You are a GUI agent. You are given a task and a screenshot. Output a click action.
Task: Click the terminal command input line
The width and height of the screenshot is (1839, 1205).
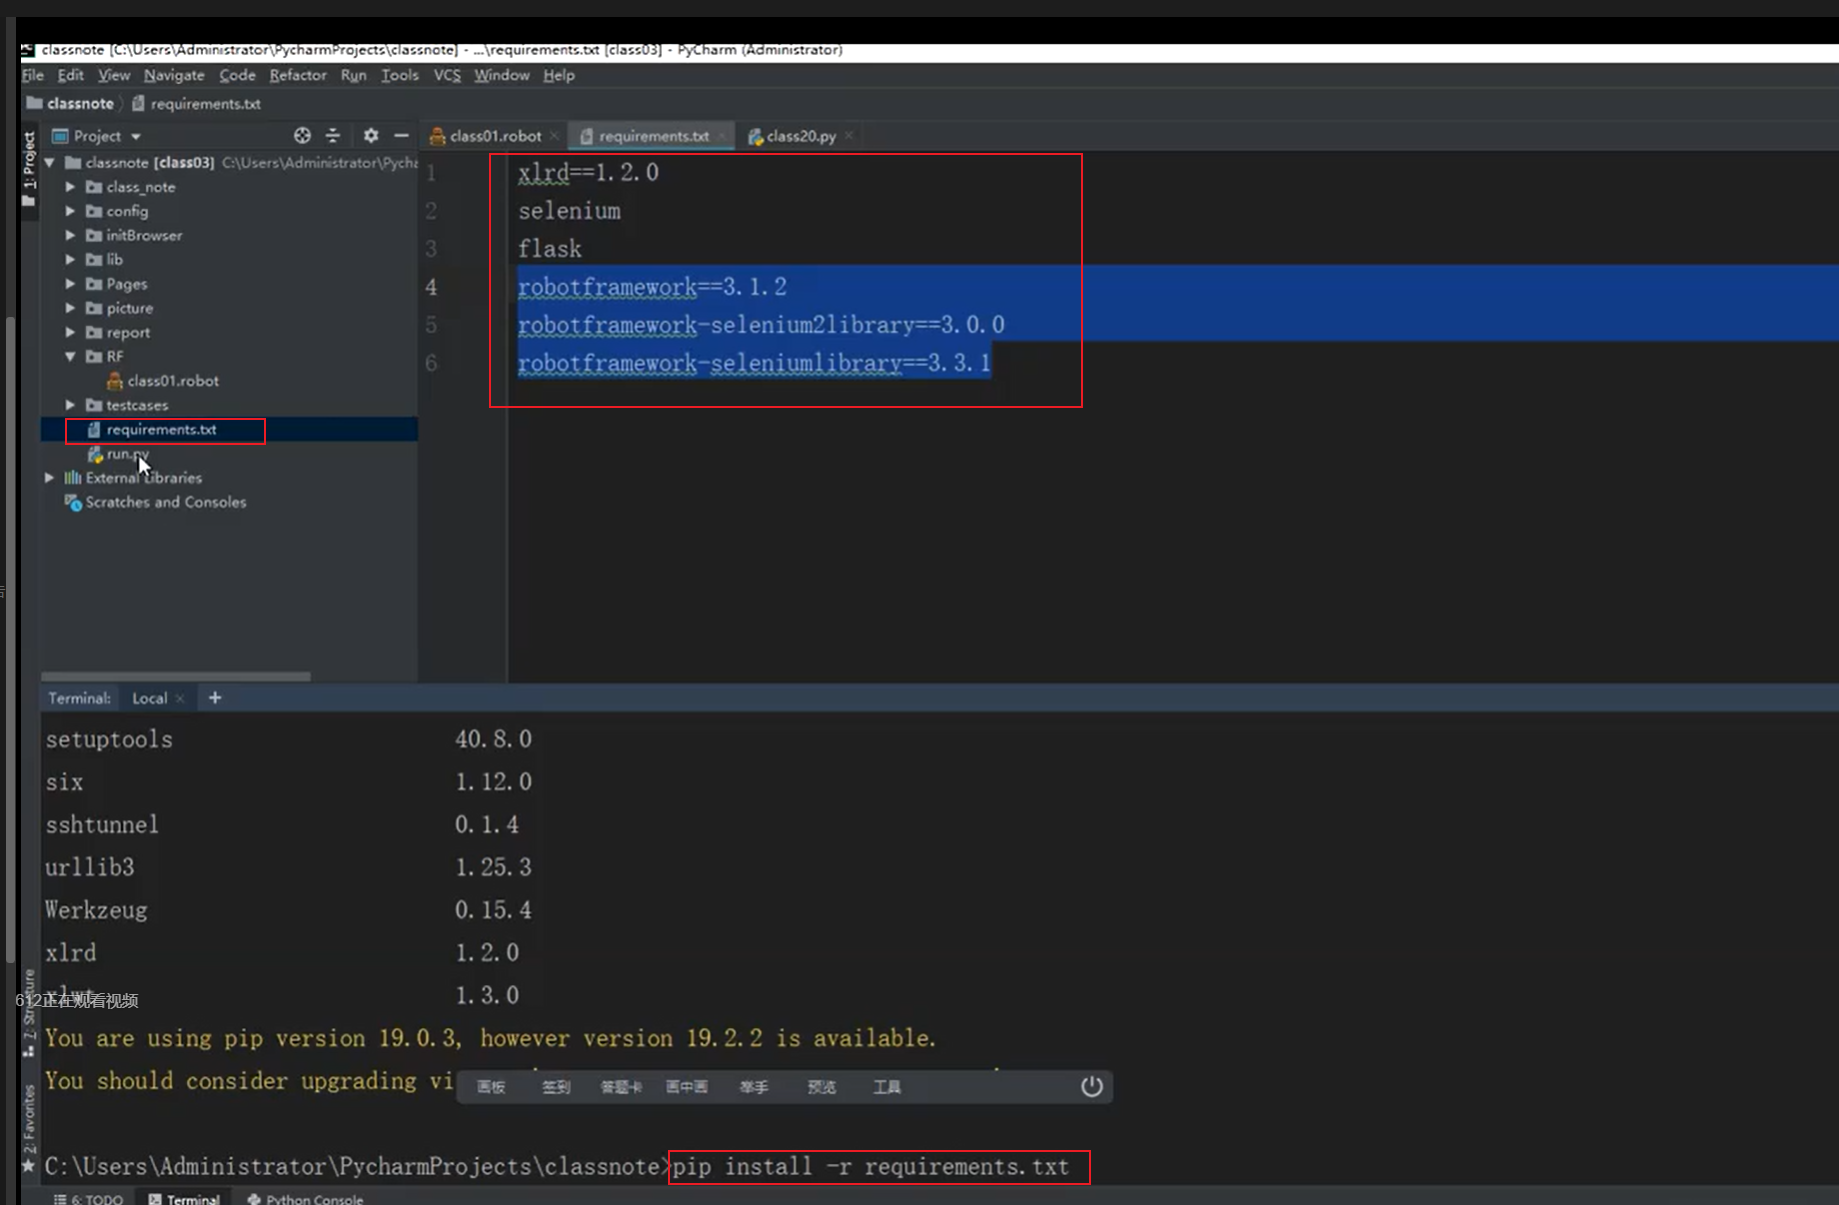(870, 1167)
